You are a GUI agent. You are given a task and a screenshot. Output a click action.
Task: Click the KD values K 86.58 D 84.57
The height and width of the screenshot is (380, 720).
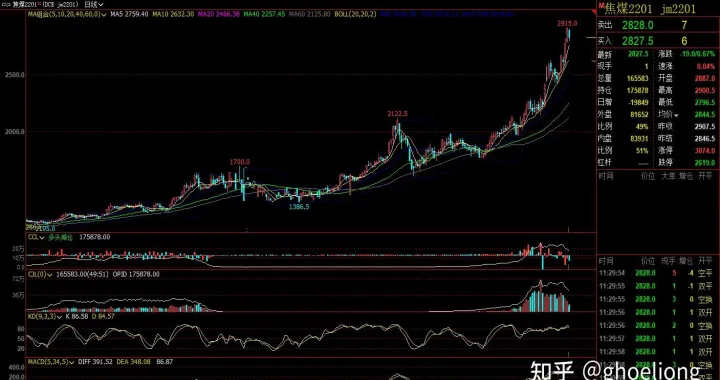90,317
